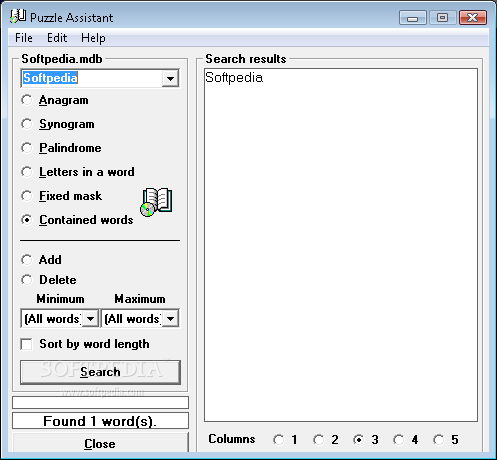Minimize the Puzzle Assistant window
This screenshot has height=460, width=497.
413,18
